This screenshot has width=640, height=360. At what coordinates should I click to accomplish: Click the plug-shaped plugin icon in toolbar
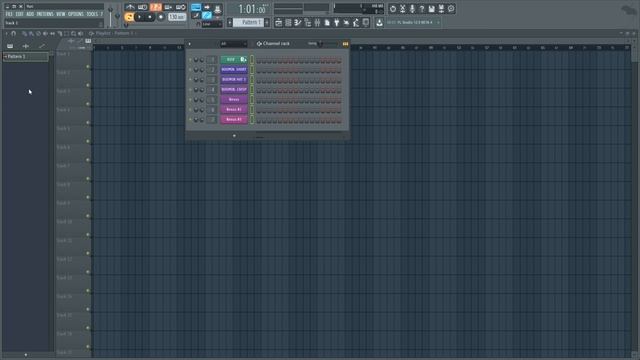[337, 23]
